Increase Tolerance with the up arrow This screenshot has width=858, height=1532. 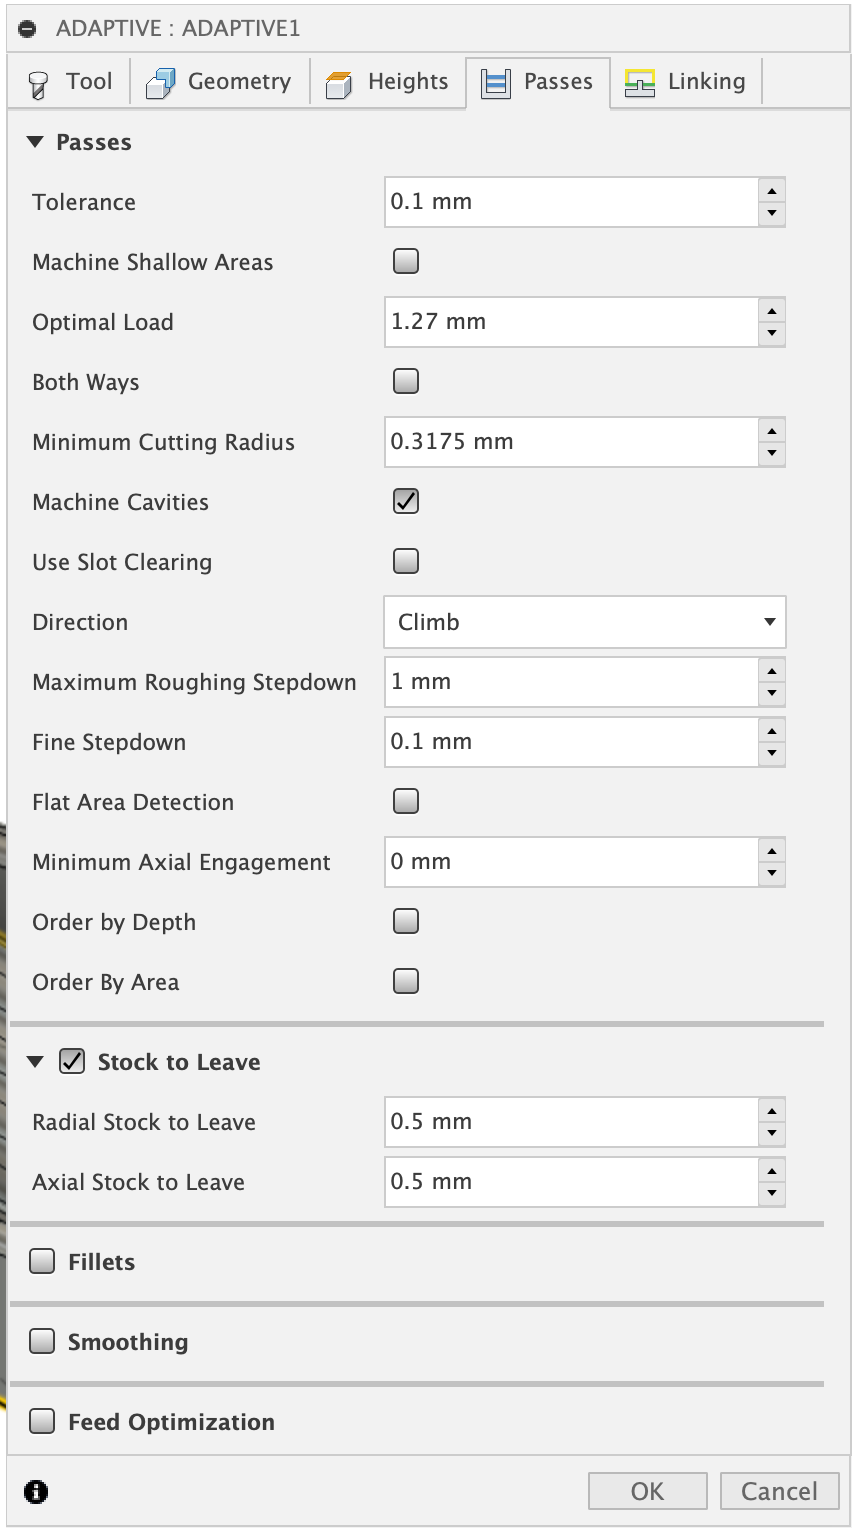coord(771,191)
